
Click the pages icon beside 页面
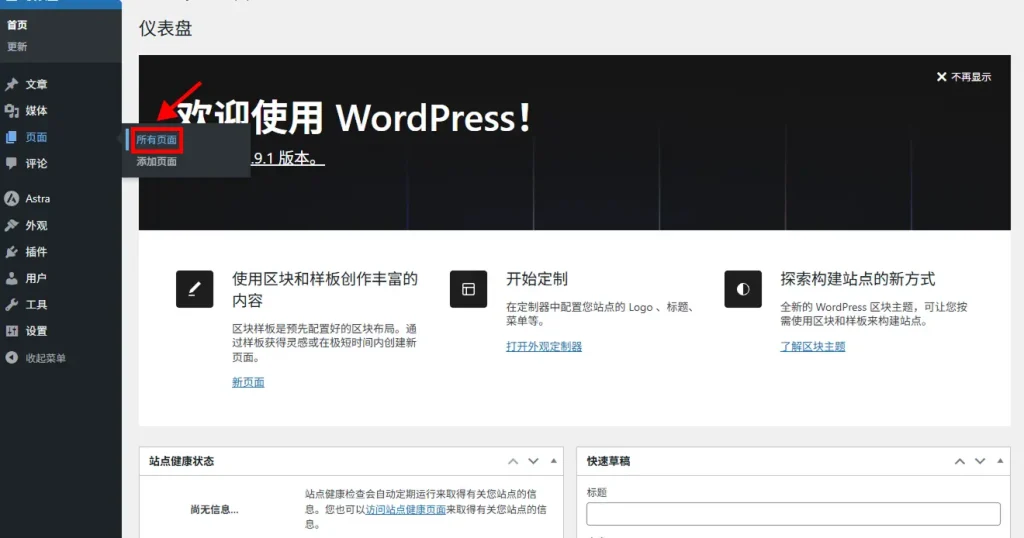[12, 137]
